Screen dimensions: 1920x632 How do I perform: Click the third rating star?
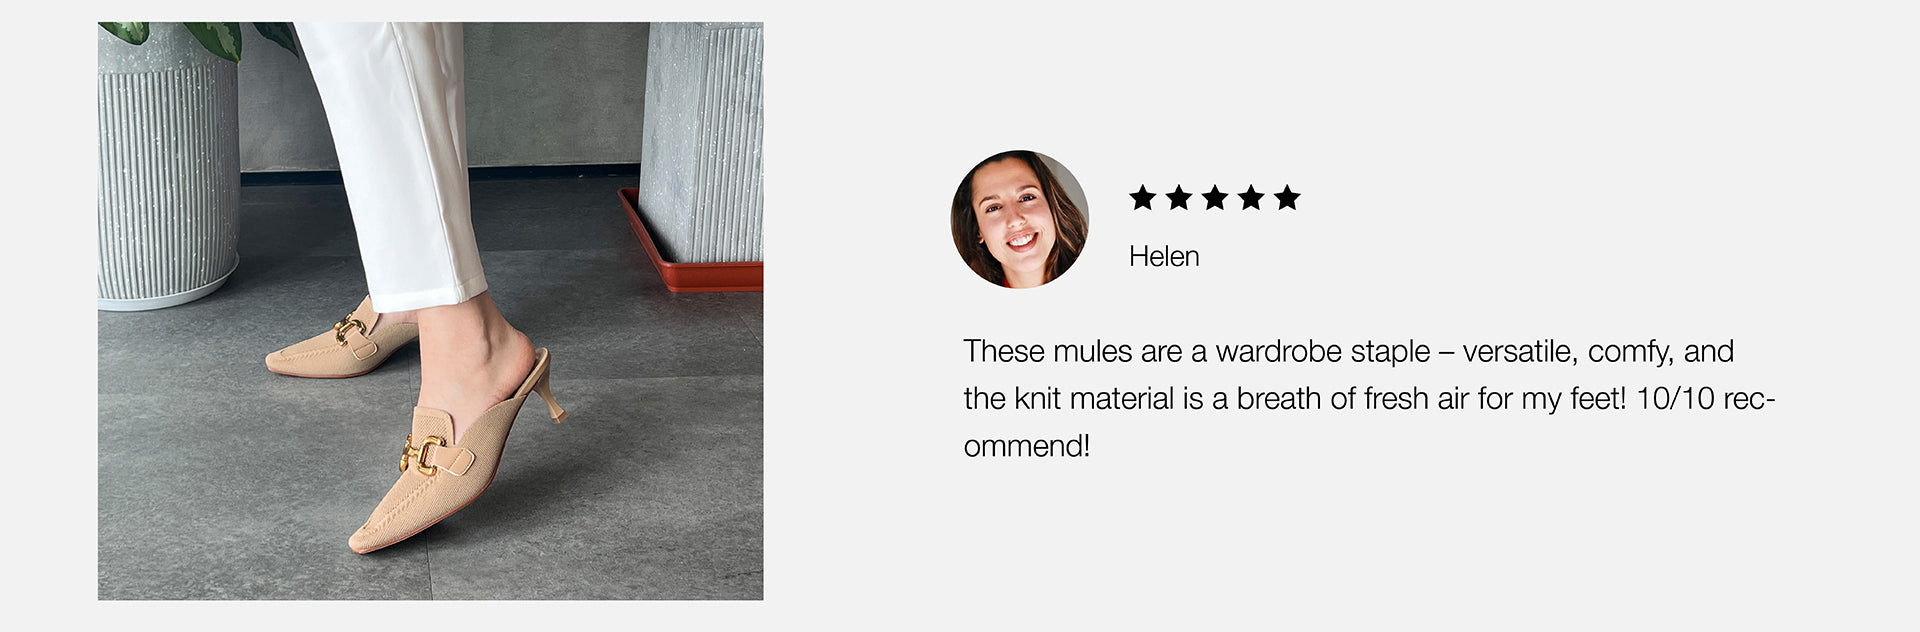click(x=1215, y=198)
